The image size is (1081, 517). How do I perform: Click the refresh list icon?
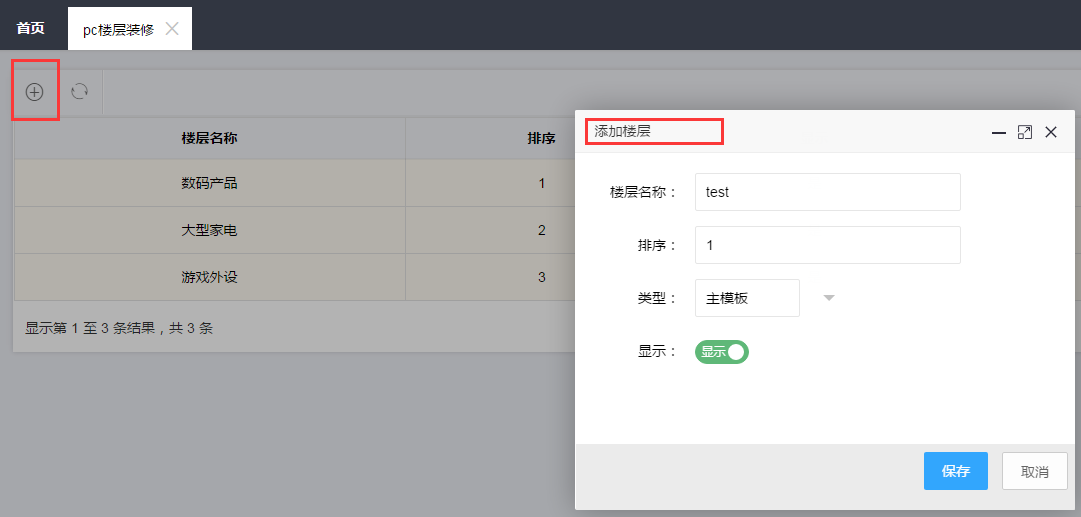point(80,91)
